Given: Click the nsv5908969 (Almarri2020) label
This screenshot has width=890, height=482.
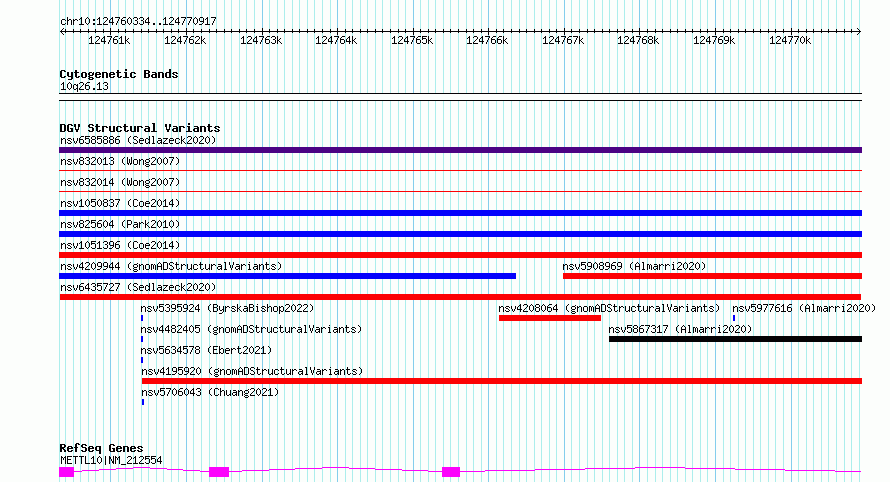Looking at the screenshot, I should [x=634, y=266].
